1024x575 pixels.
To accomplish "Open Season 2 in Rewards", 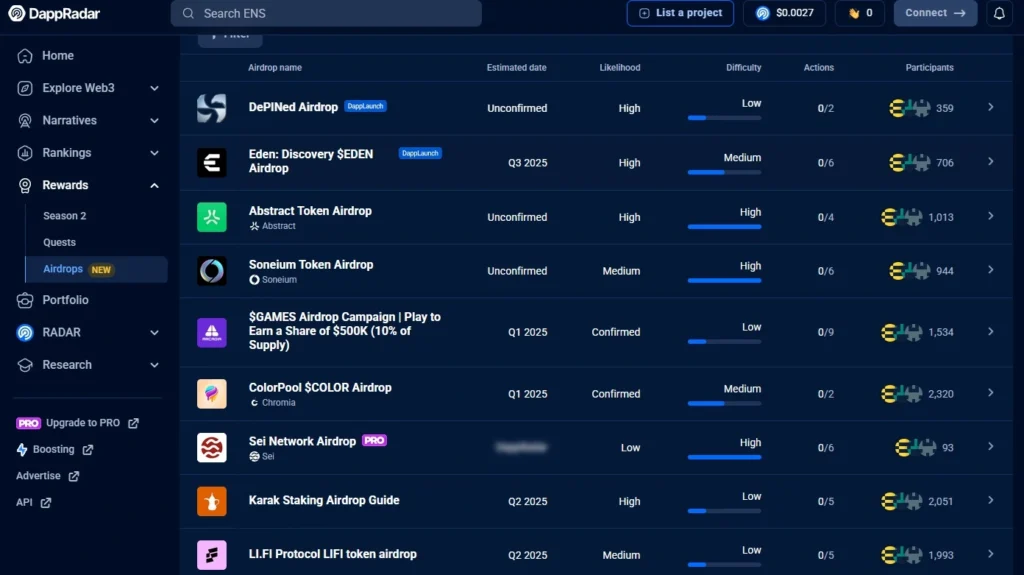I will (65, 216).
